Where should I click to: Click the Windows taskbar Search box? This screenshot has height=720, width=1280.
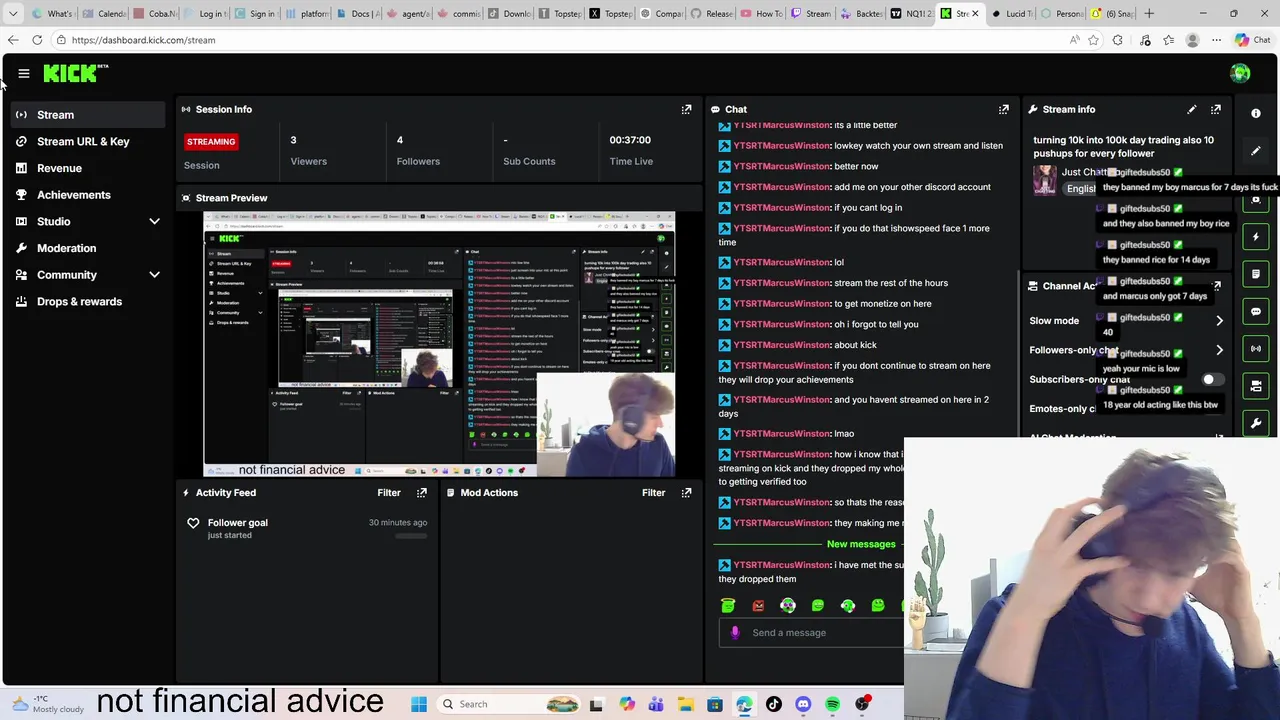[510, 704]
